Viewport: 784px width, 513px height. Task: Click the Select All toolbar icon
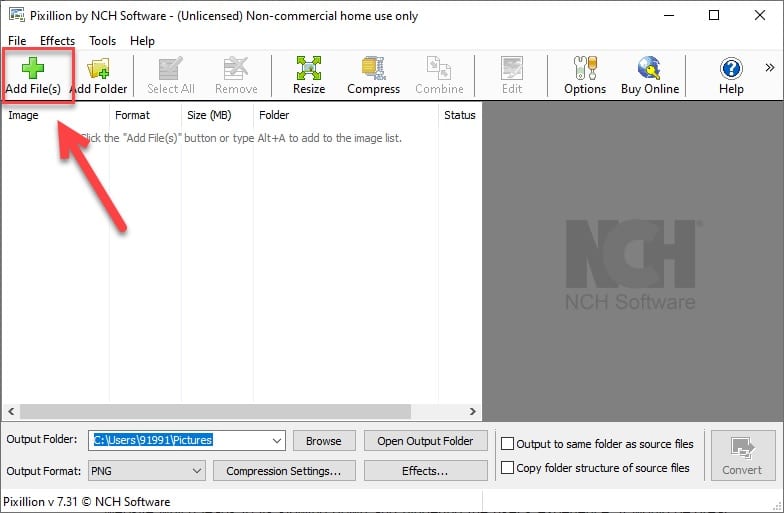(x=170, y=76)
